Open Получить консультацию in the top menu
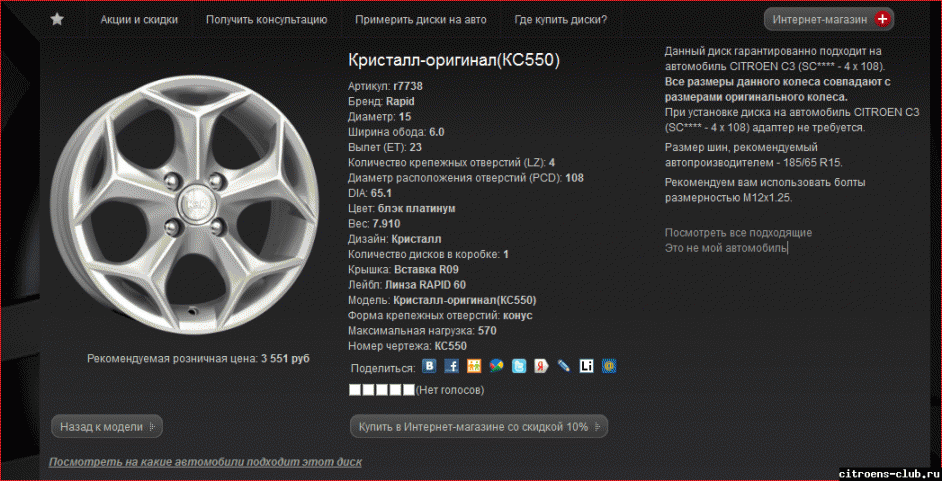The width and height of the screenshot is (942, 481). tap(267, 20)
